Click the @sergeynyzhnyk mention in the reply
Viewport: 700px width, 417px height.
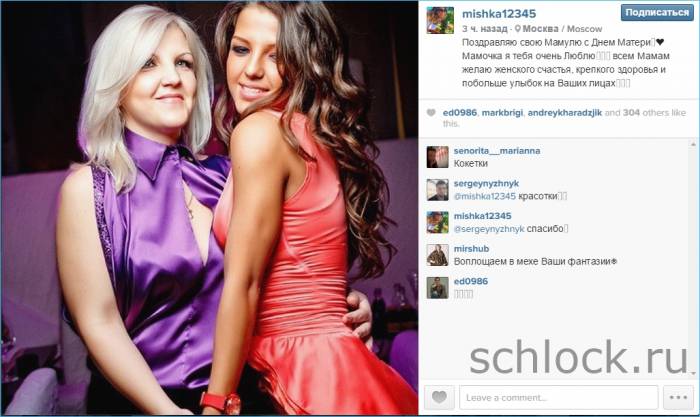point(489,229)
